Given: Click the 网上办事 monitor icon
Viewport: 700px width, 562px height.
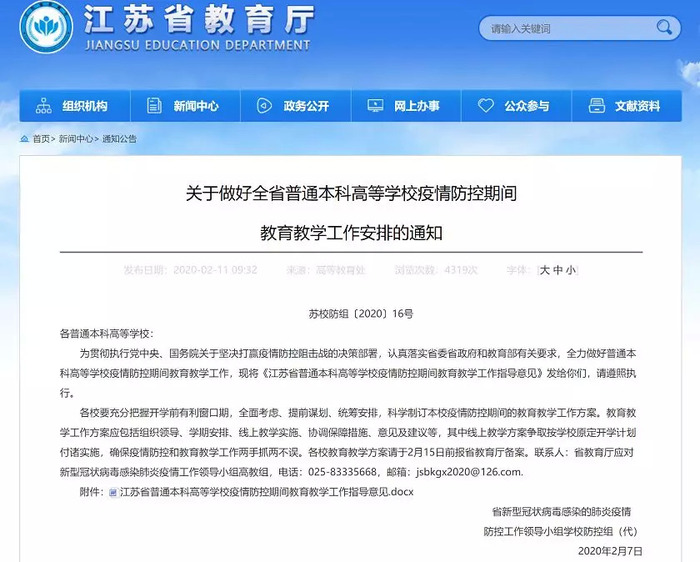Looking at the screenshot, I should click(x=375, y=106).
